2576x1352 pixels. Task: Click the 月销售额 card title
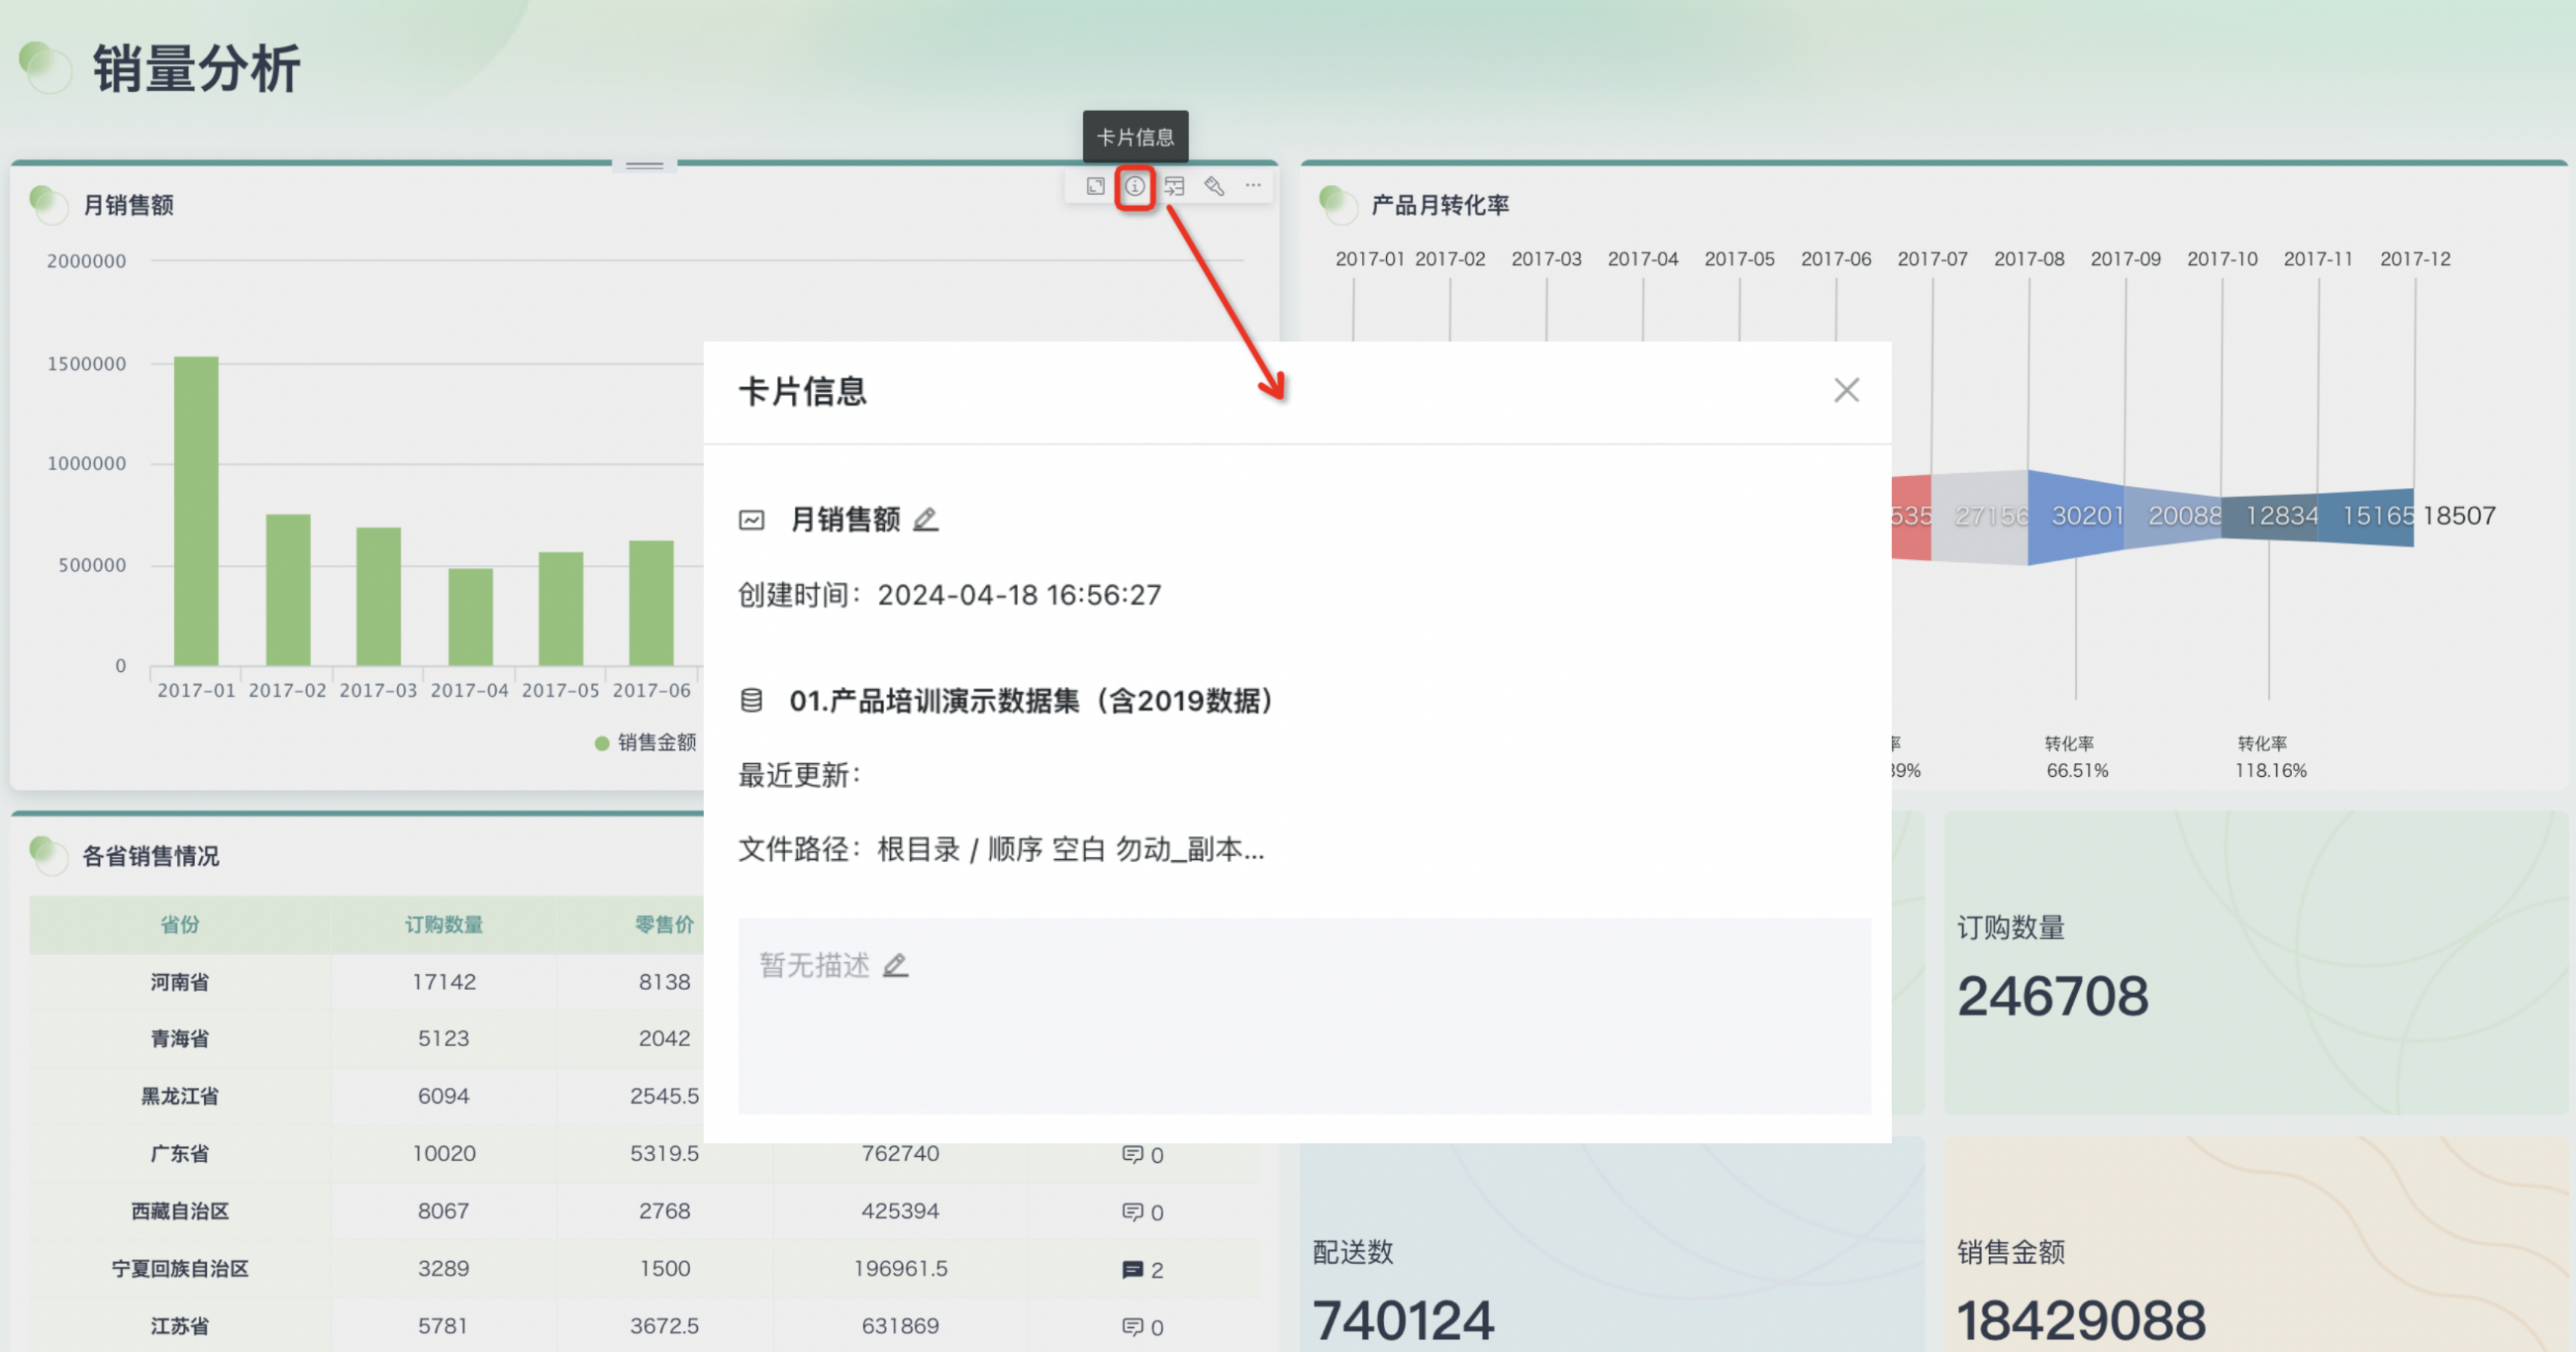point(128,205)
